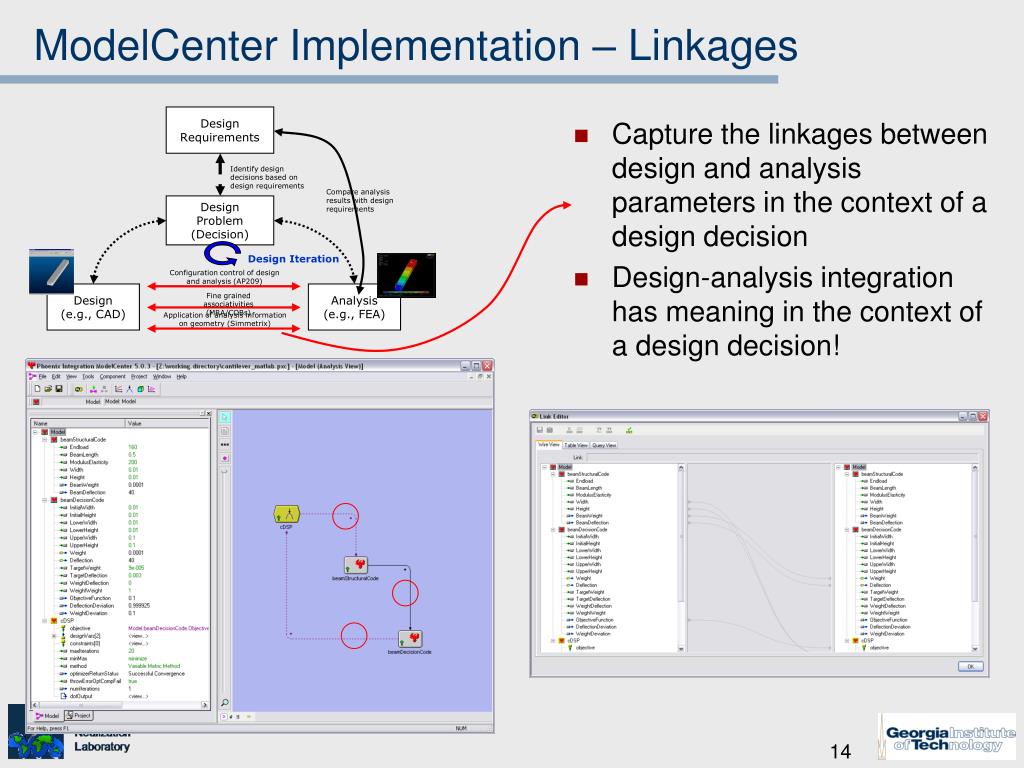Collapse beamStructuralCode in Link Editor right tree
The width and height of the screenshot is (1024, 768).
[x=846, y=473]
